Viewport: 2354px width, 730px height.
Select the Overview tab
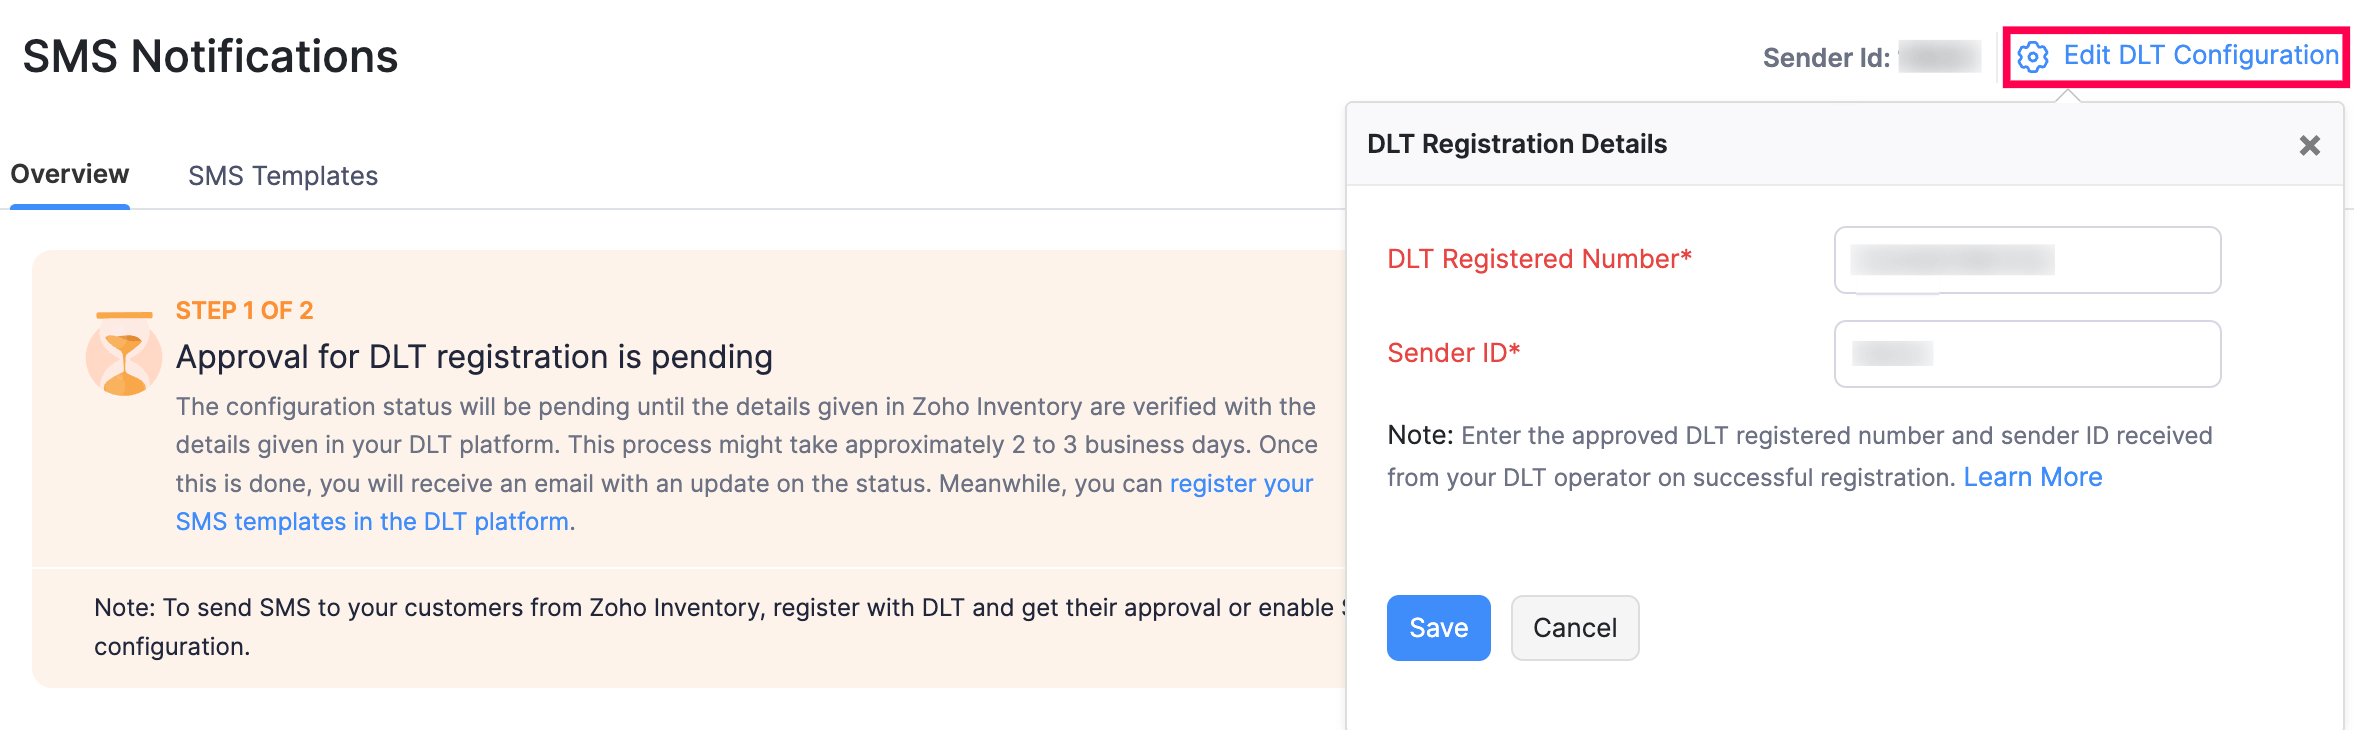point(70,175)
